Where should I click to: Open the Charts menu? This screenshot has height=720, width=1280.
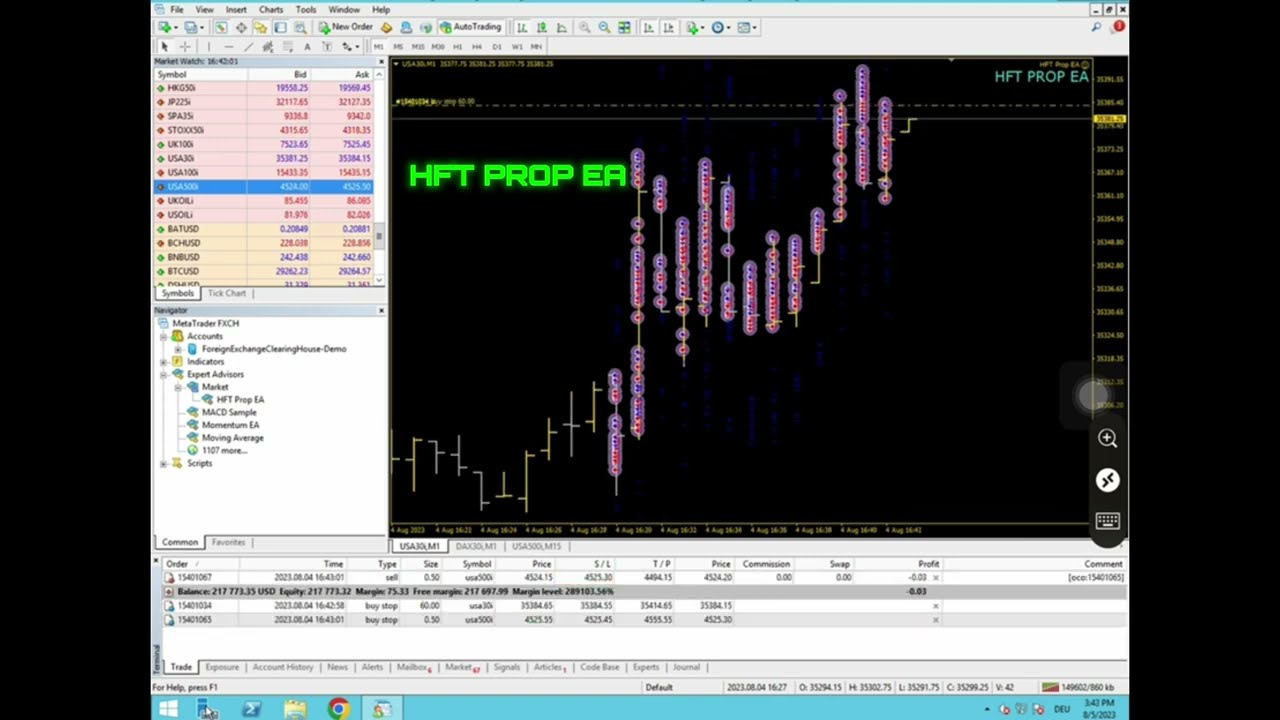point(271,9)
